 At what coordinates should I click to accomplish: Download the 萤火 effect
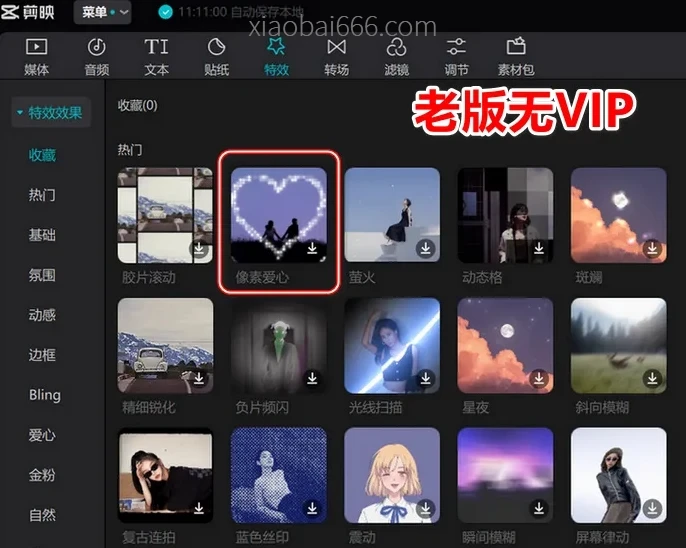425,248
